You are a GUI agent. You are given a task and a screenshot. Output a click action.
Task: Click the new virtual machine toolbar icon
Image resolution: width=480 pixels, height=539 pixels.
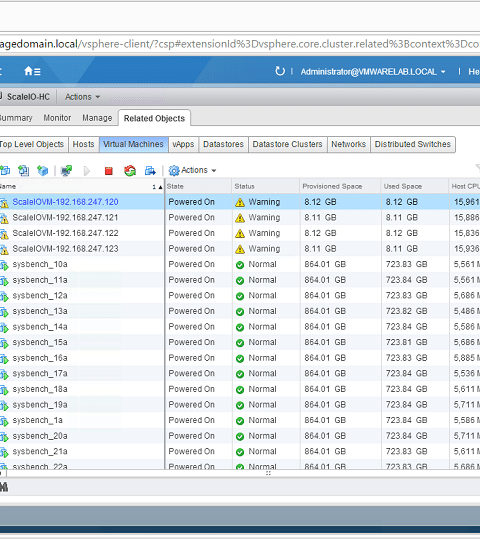5,170
